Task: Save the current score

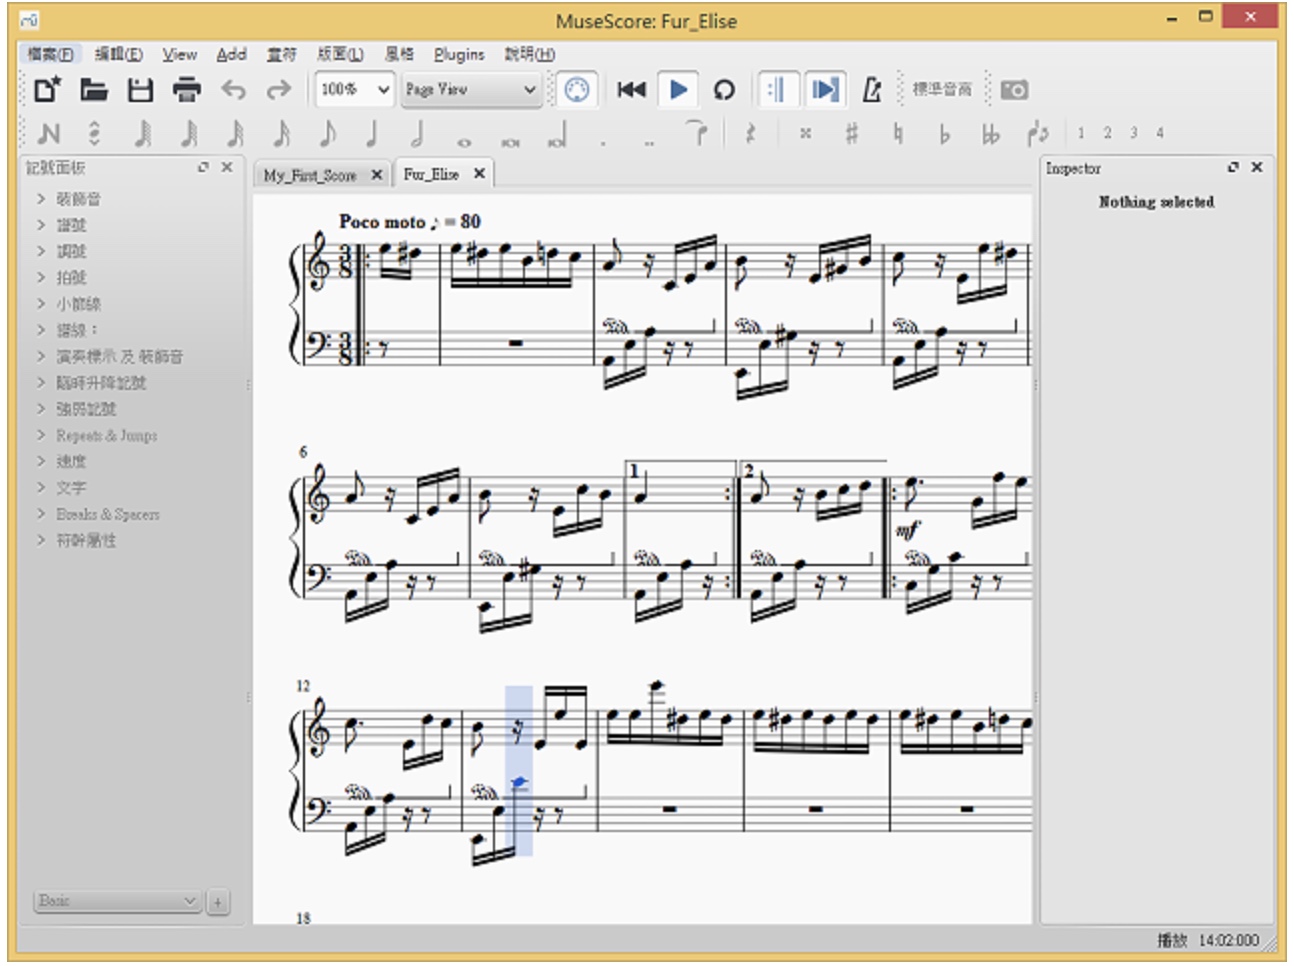Action: point(140,90)
